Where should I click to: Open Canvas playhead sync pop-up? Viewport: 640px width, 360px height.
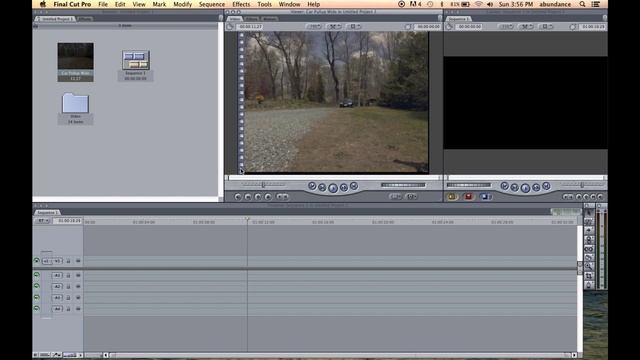click(527, 27)
